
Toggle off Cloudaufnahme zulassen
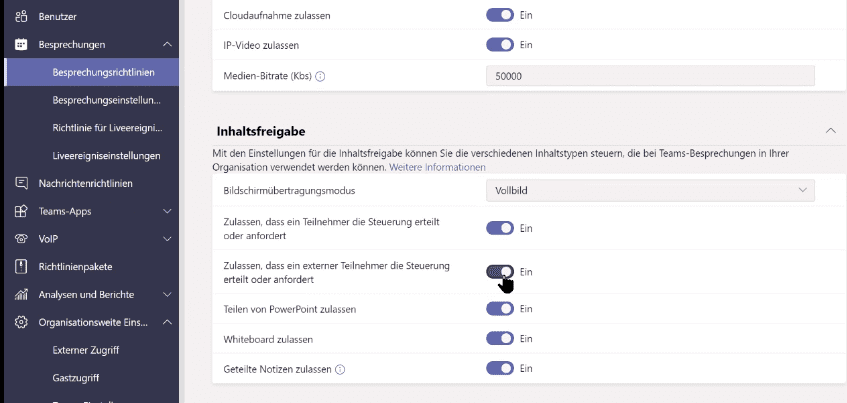[x=500, y=16]
